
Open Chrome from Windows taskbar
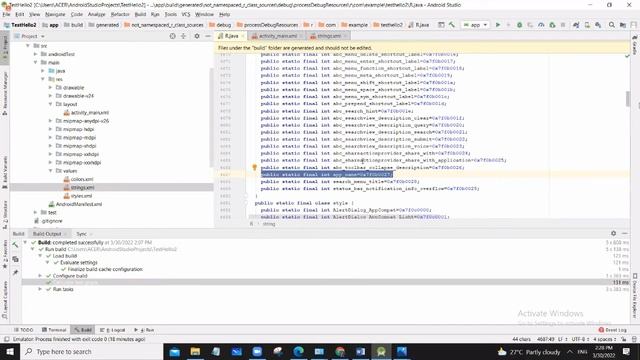coord(340,351)
